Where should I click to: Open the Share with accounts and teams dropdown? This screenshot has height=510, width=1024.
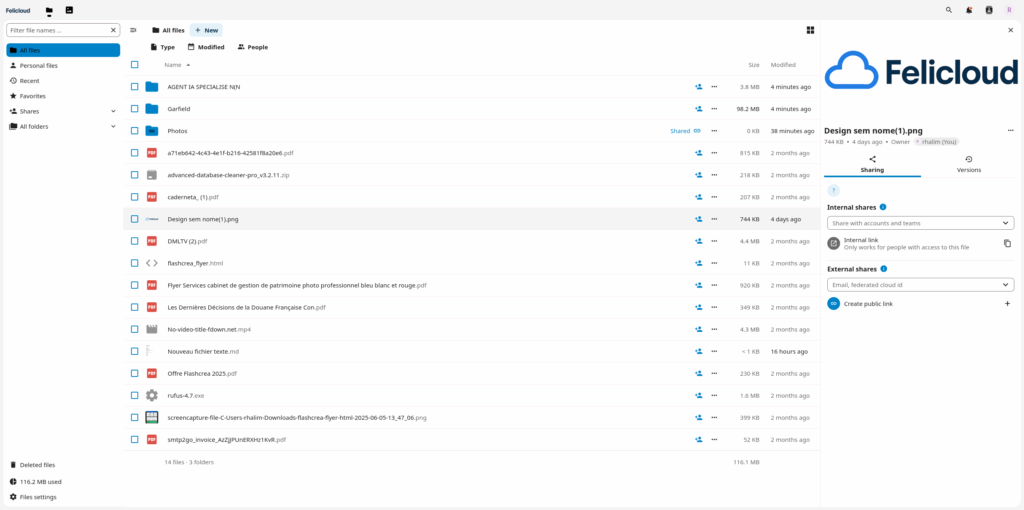coord(920,223)
